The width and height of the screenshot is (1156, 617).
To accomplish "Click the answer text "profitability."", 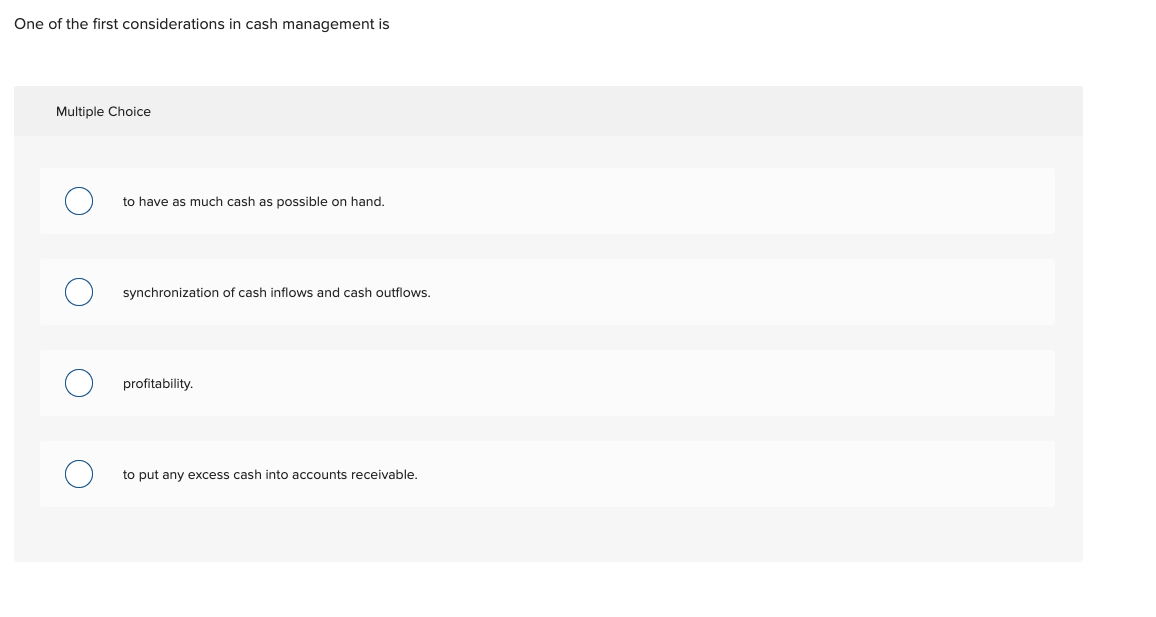I will tap(157, 383).
